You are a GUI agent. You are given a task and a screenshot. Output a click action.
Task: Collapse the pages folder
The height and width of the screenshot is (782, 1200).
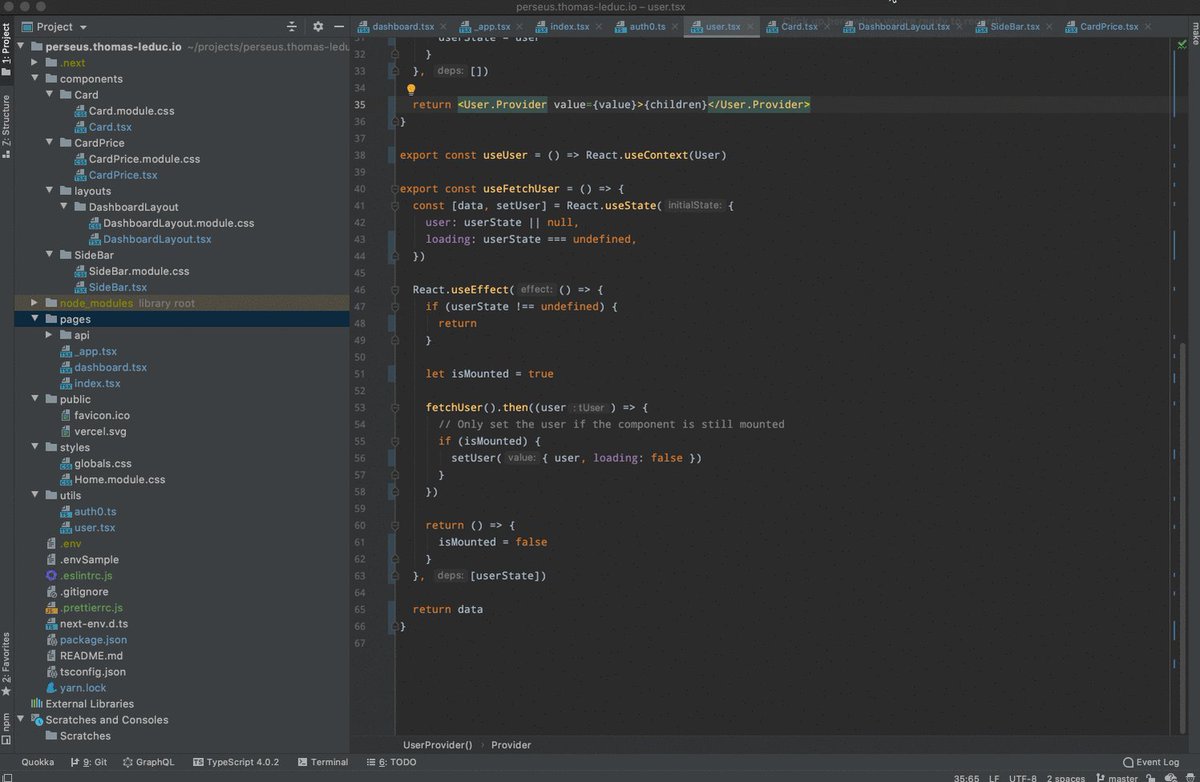tap(36, 319)
